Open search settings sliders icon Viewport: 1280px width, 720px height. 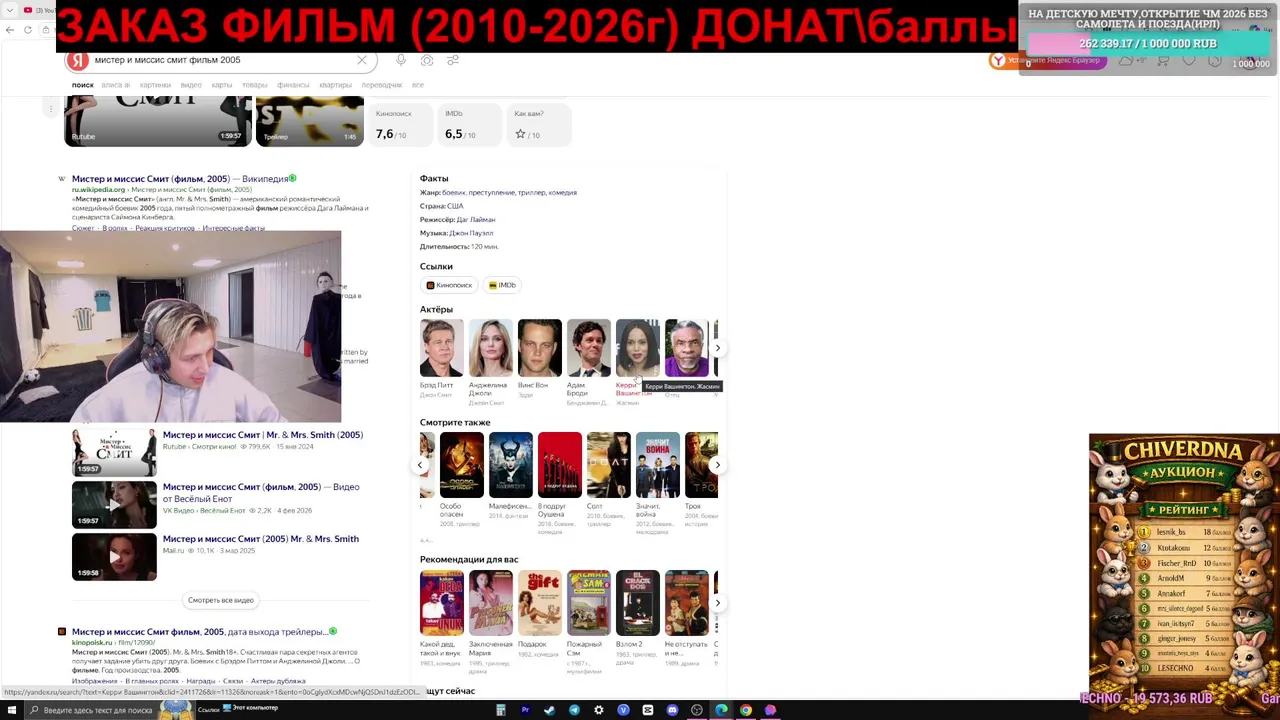click(453, 60)
